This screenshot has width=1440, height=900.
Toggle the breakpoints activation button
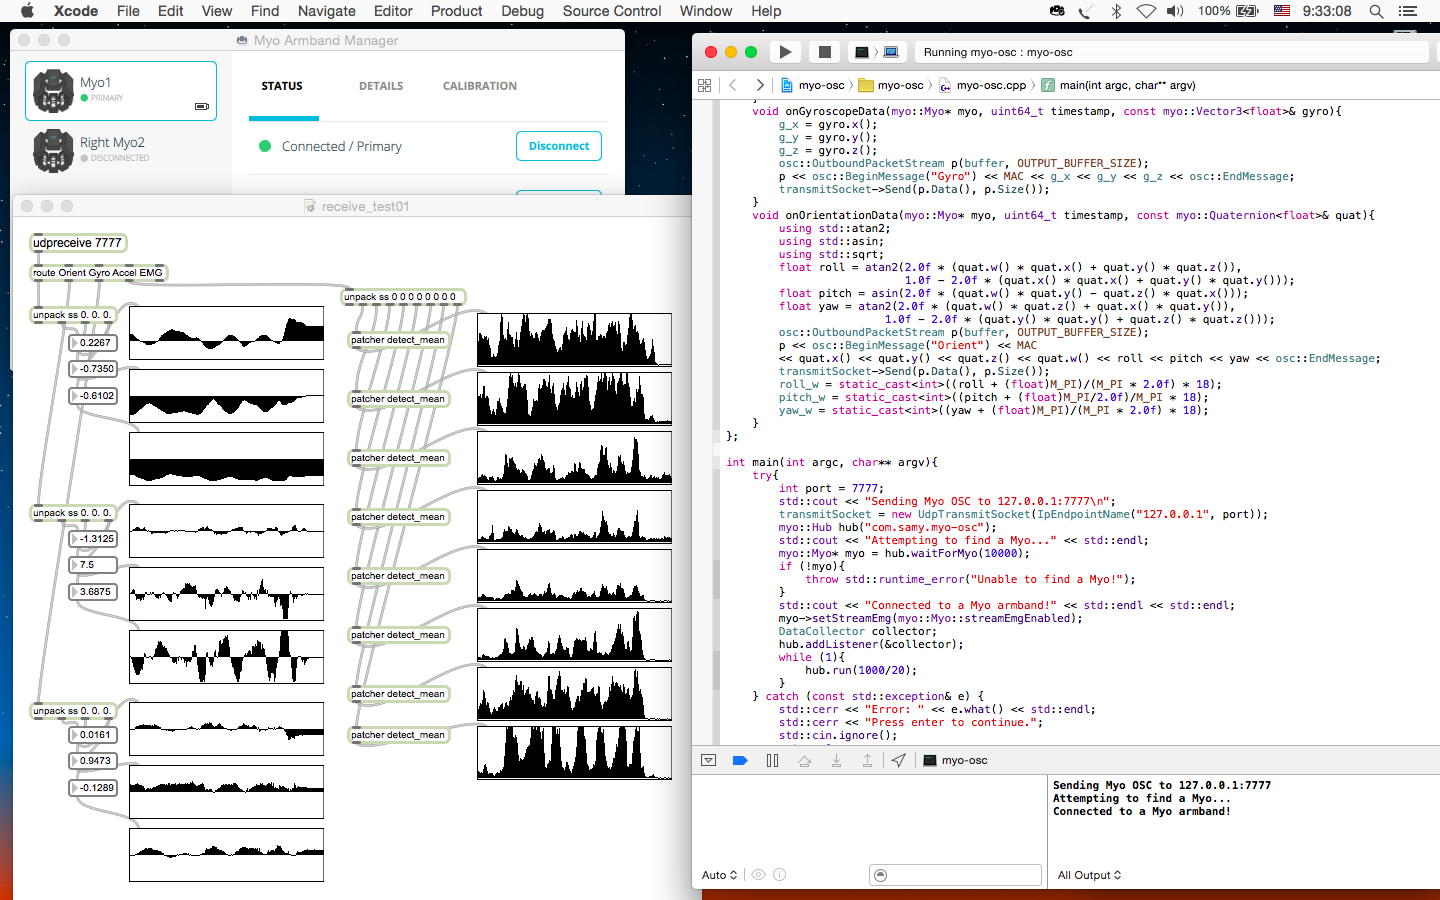pos(740,760)
